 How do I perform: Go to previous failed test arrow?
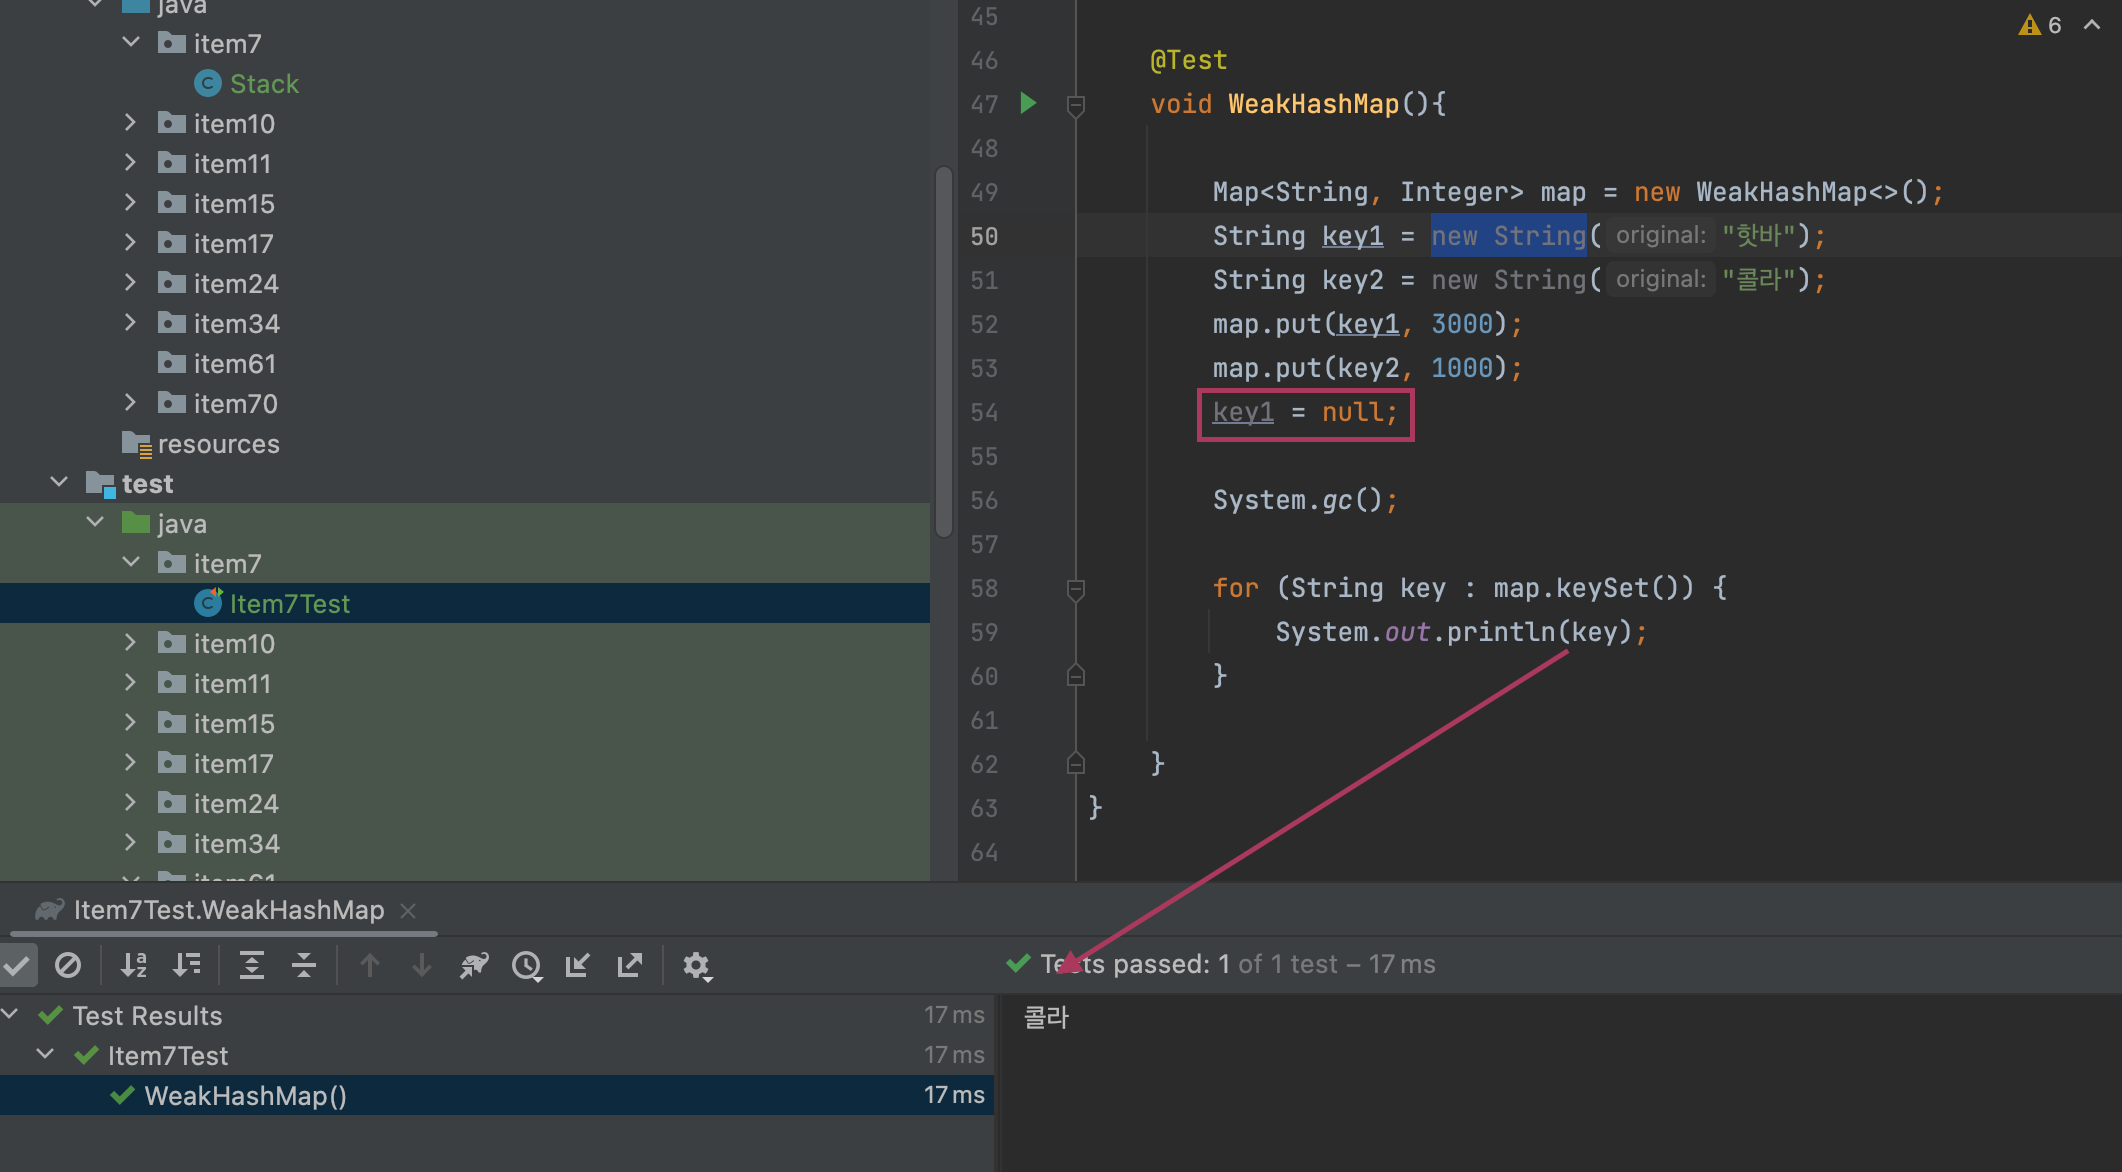[370, 965]
